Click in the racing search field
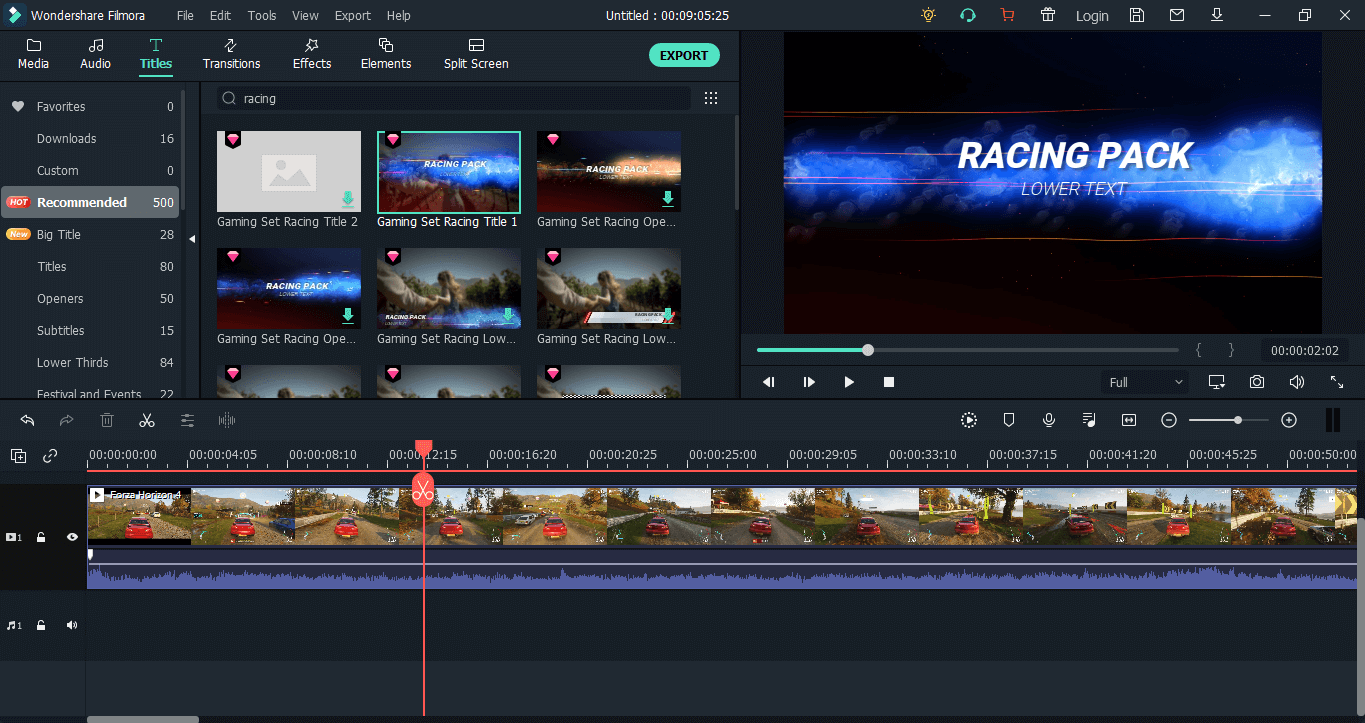The width and height of the screenshot is (1365, 723). 453,98
